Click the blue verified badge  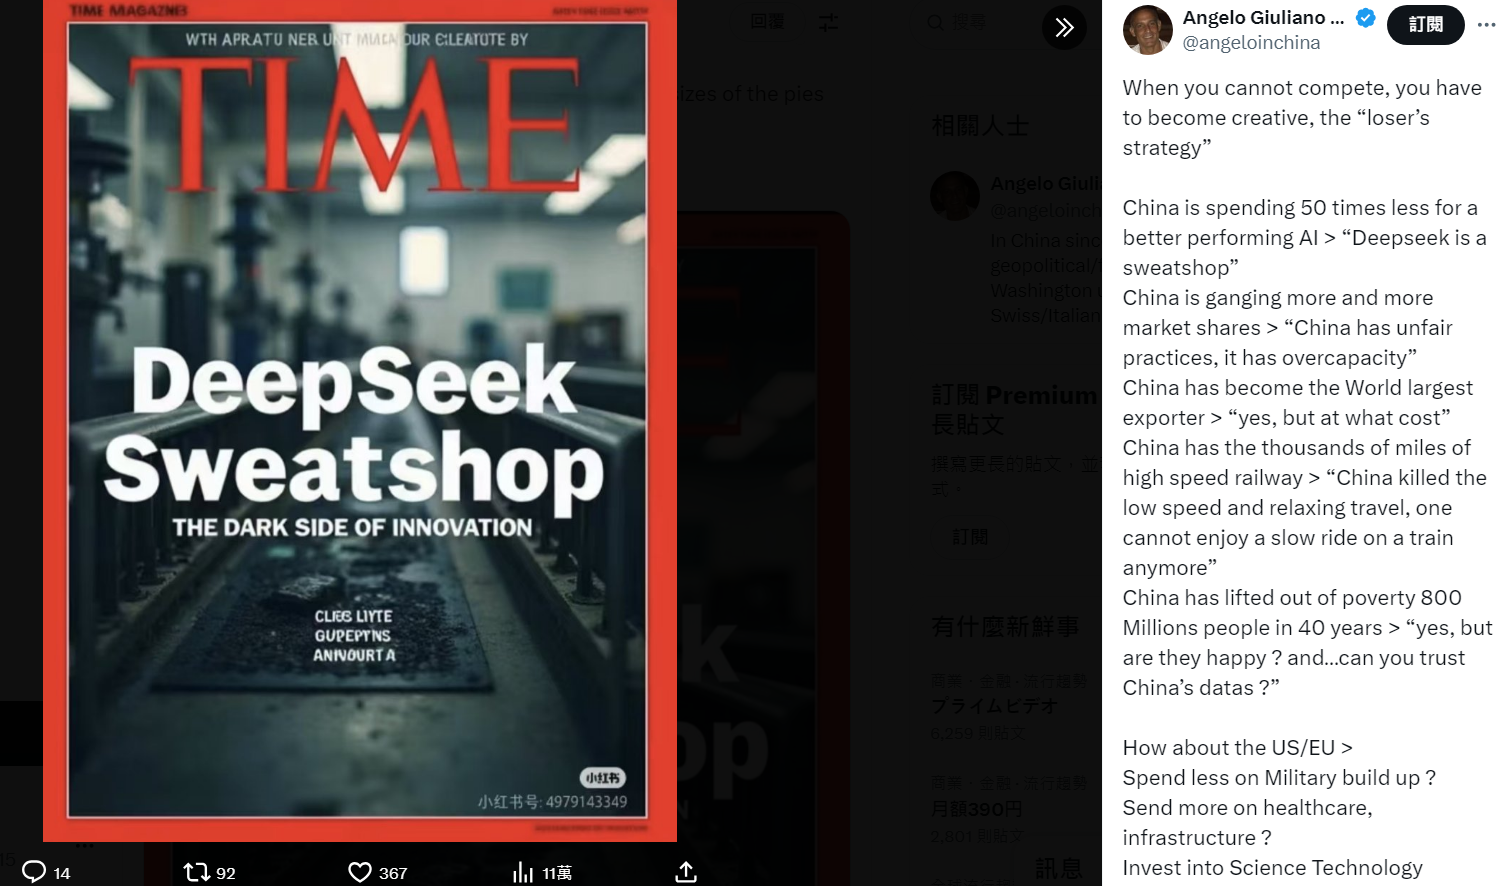(1365, 17)
